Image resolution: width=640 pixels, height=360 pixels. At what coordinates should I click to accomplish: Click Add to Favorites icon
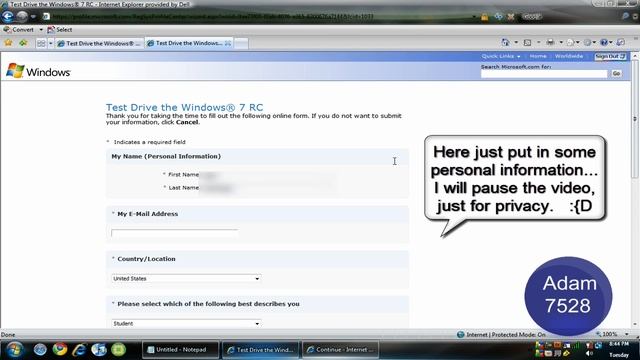(x=23, y=43)
